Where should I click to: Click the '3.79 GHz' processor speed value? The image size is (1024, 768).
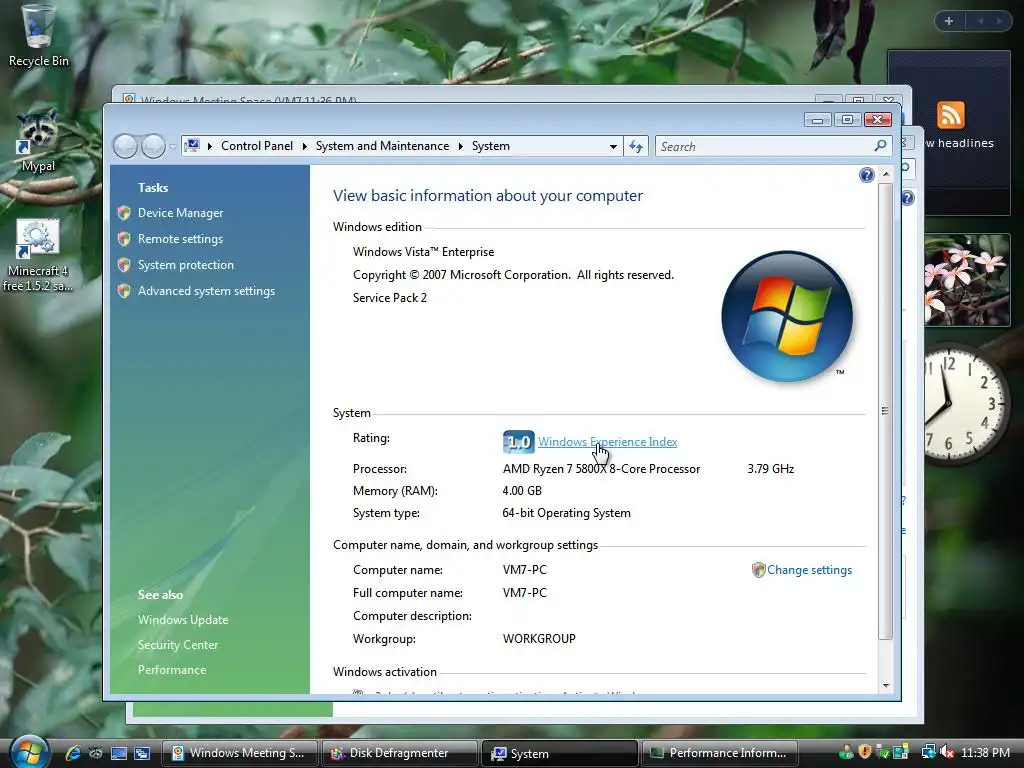(x=771, y=469)
